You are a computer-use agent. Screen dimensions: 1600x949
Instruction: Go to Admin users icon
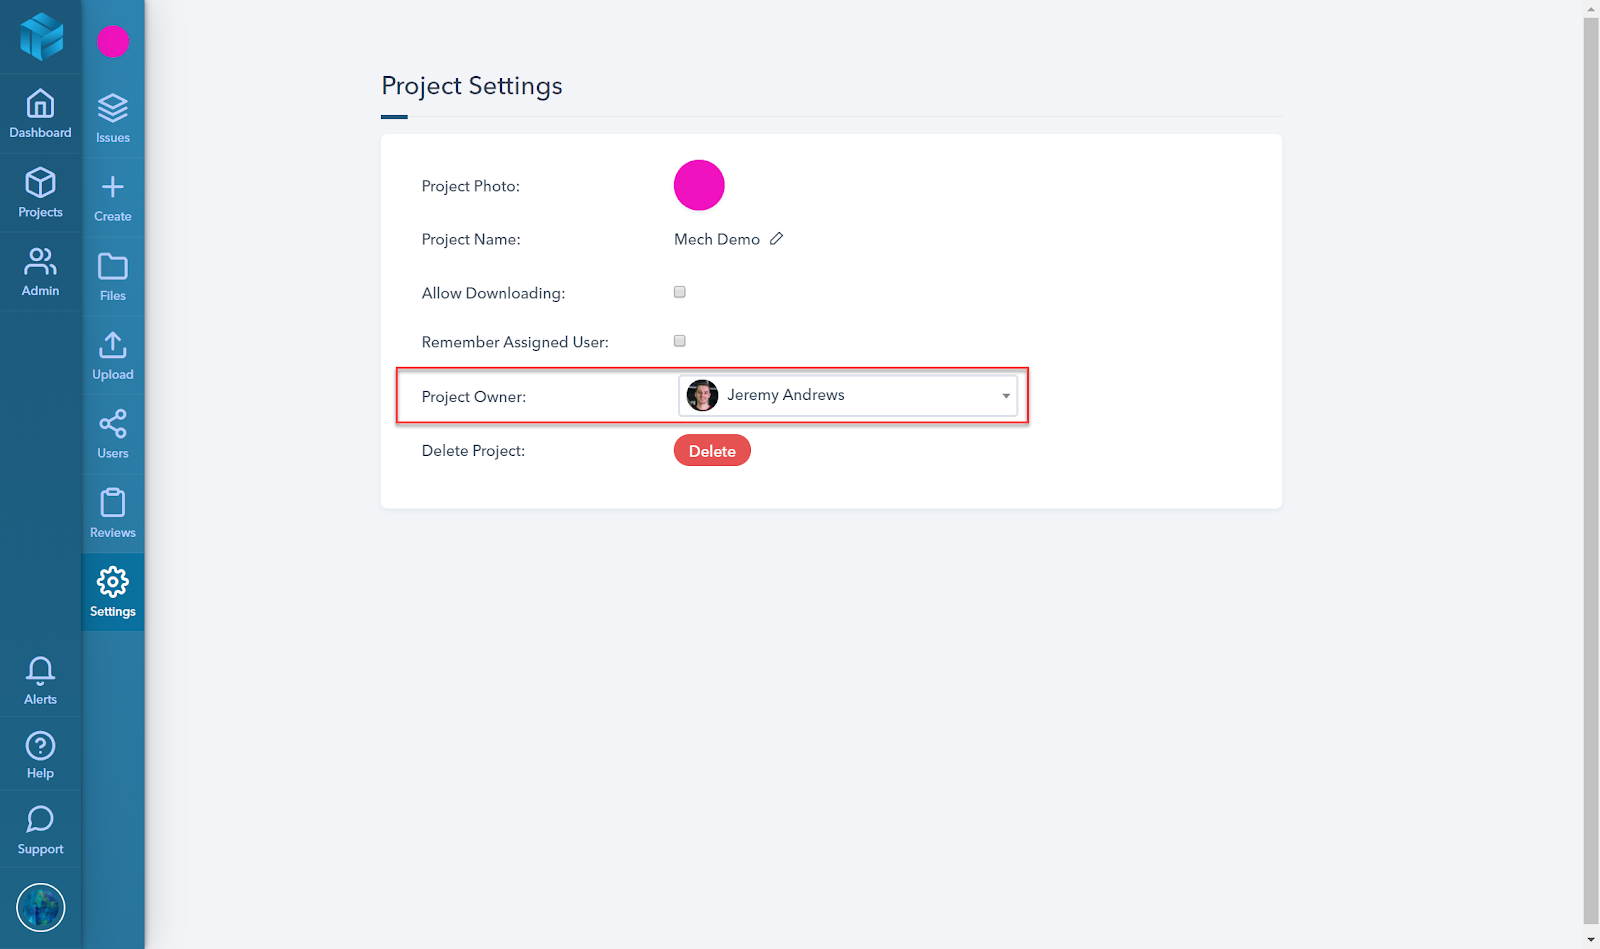tap(40, 262)
